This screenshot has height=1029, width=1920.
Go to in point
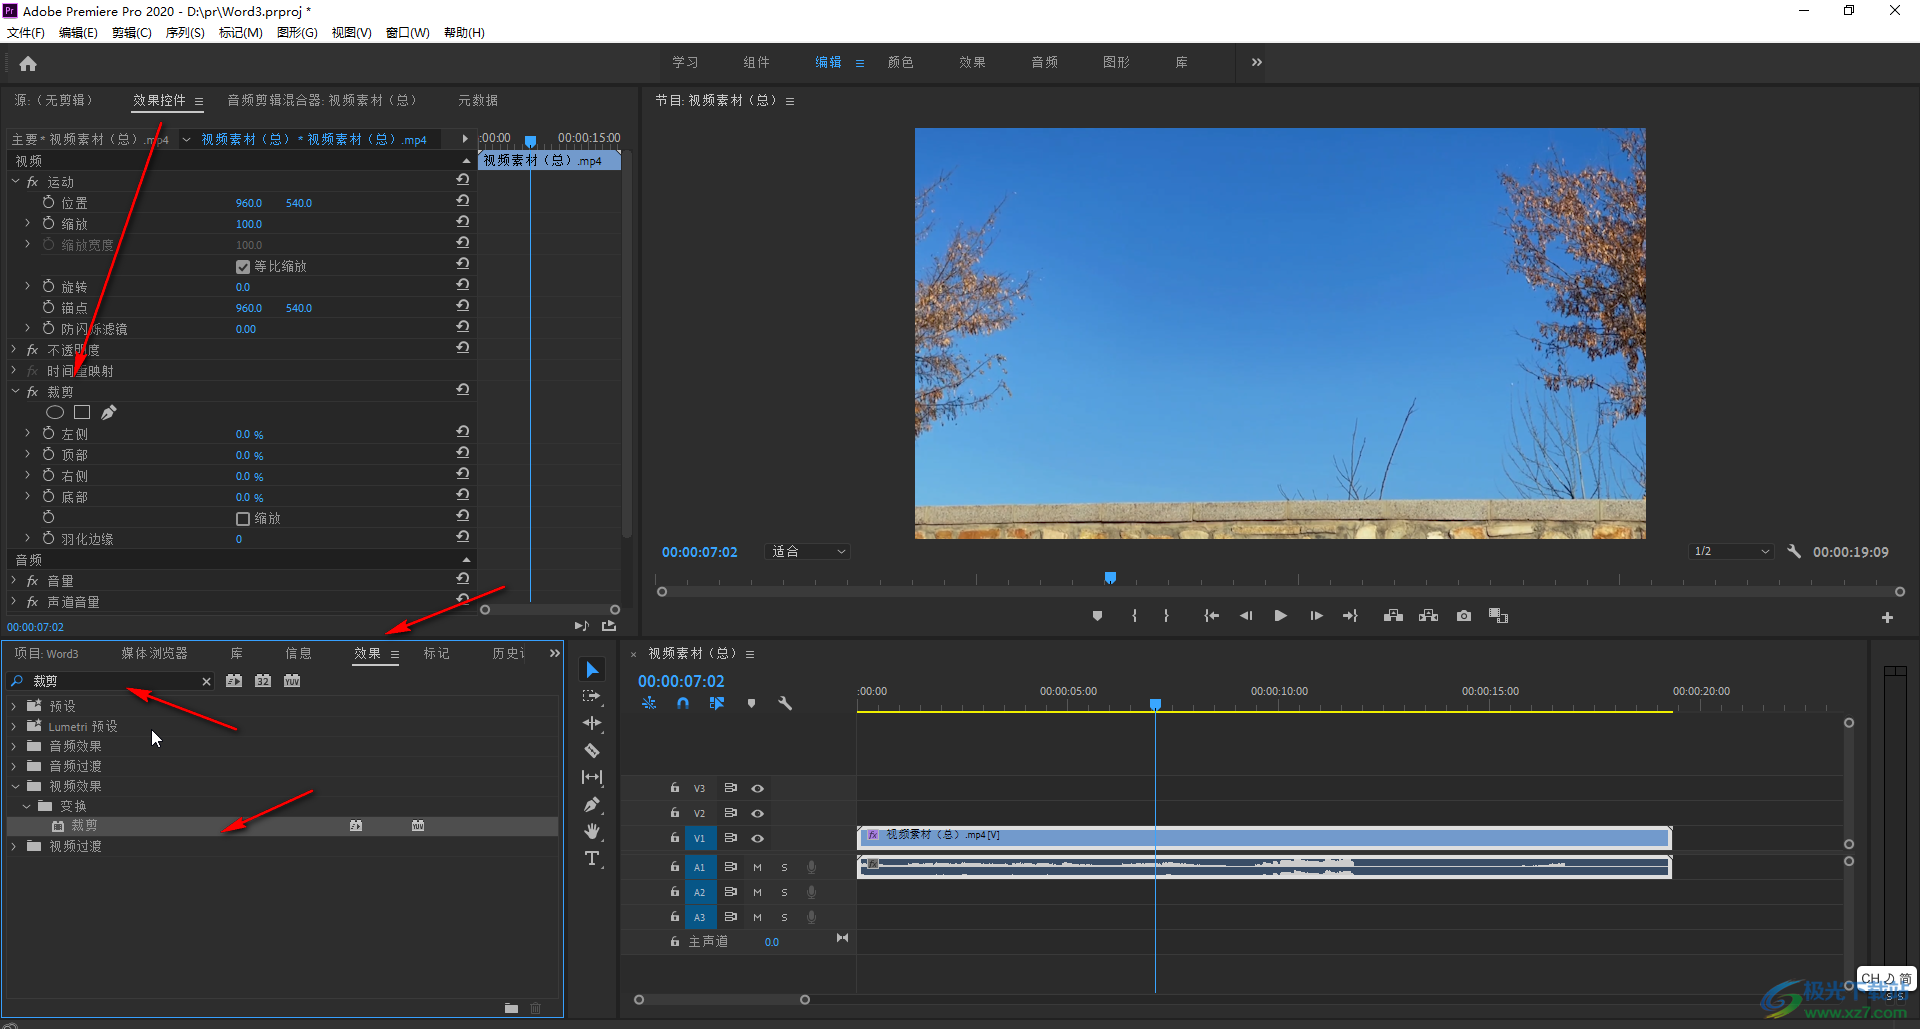[1211, 616]
